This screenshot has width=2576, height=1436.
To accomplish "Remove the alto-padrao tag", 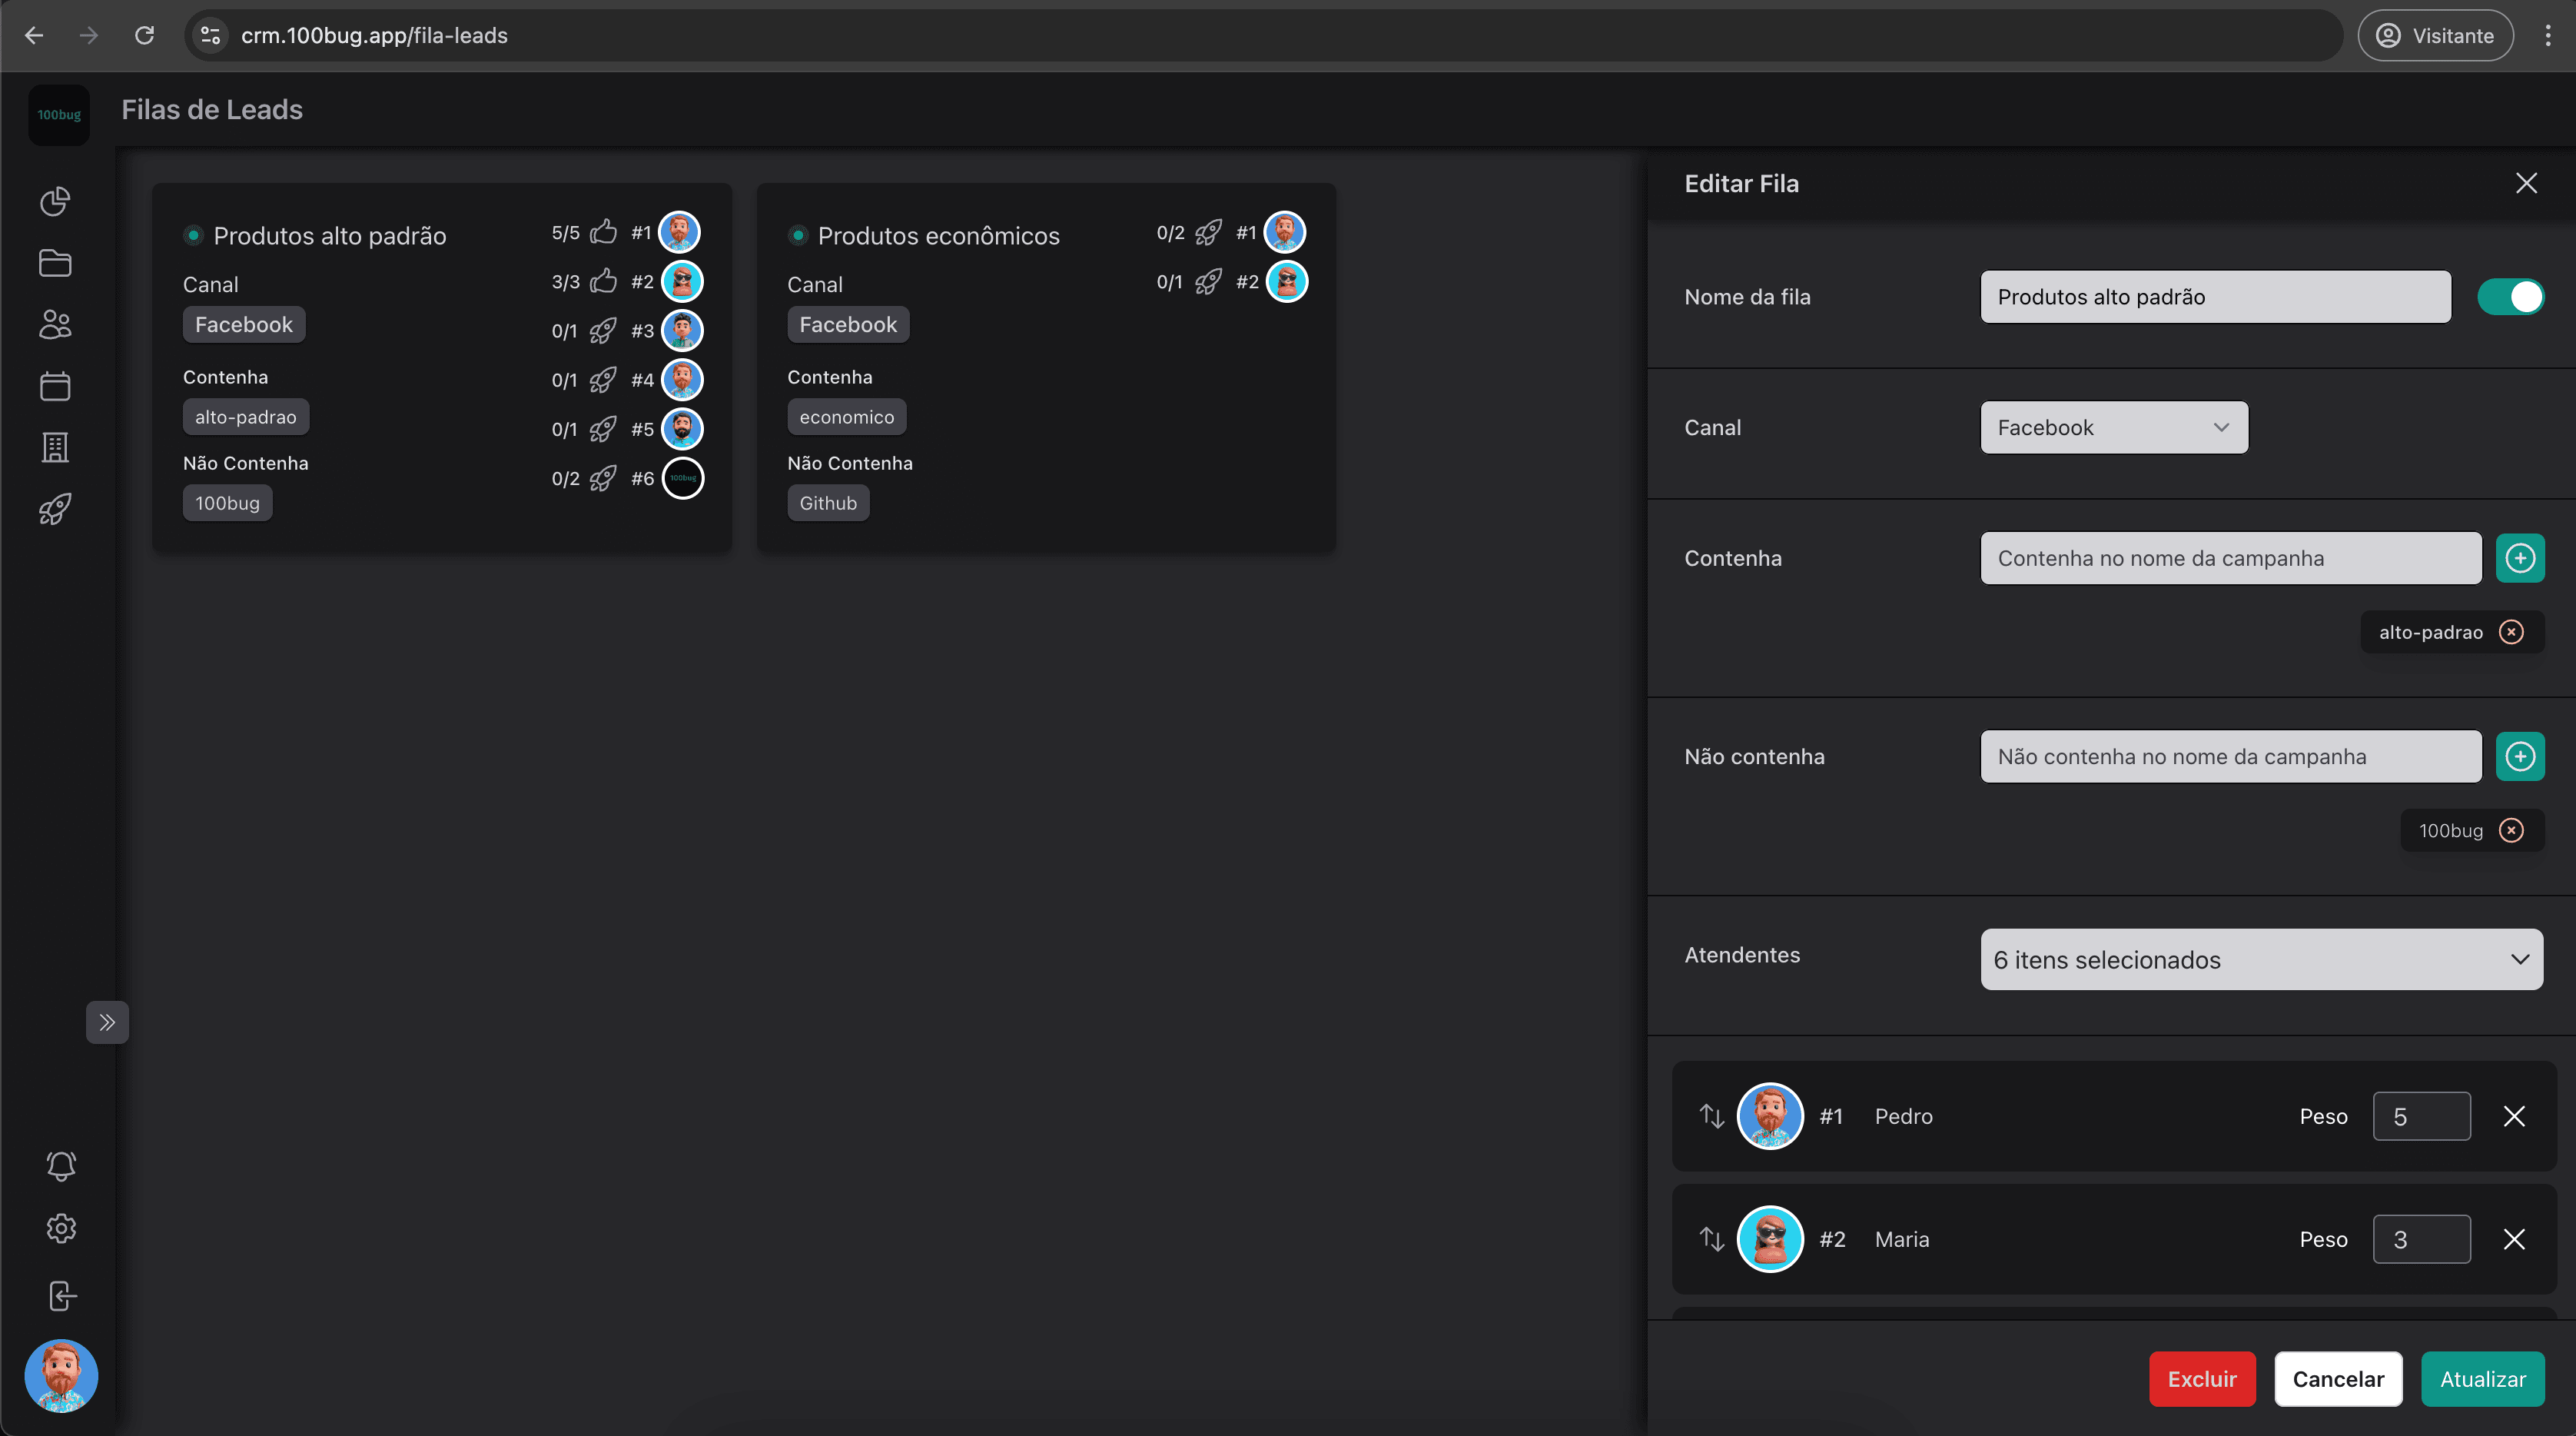I will [x=2511, y=632].
